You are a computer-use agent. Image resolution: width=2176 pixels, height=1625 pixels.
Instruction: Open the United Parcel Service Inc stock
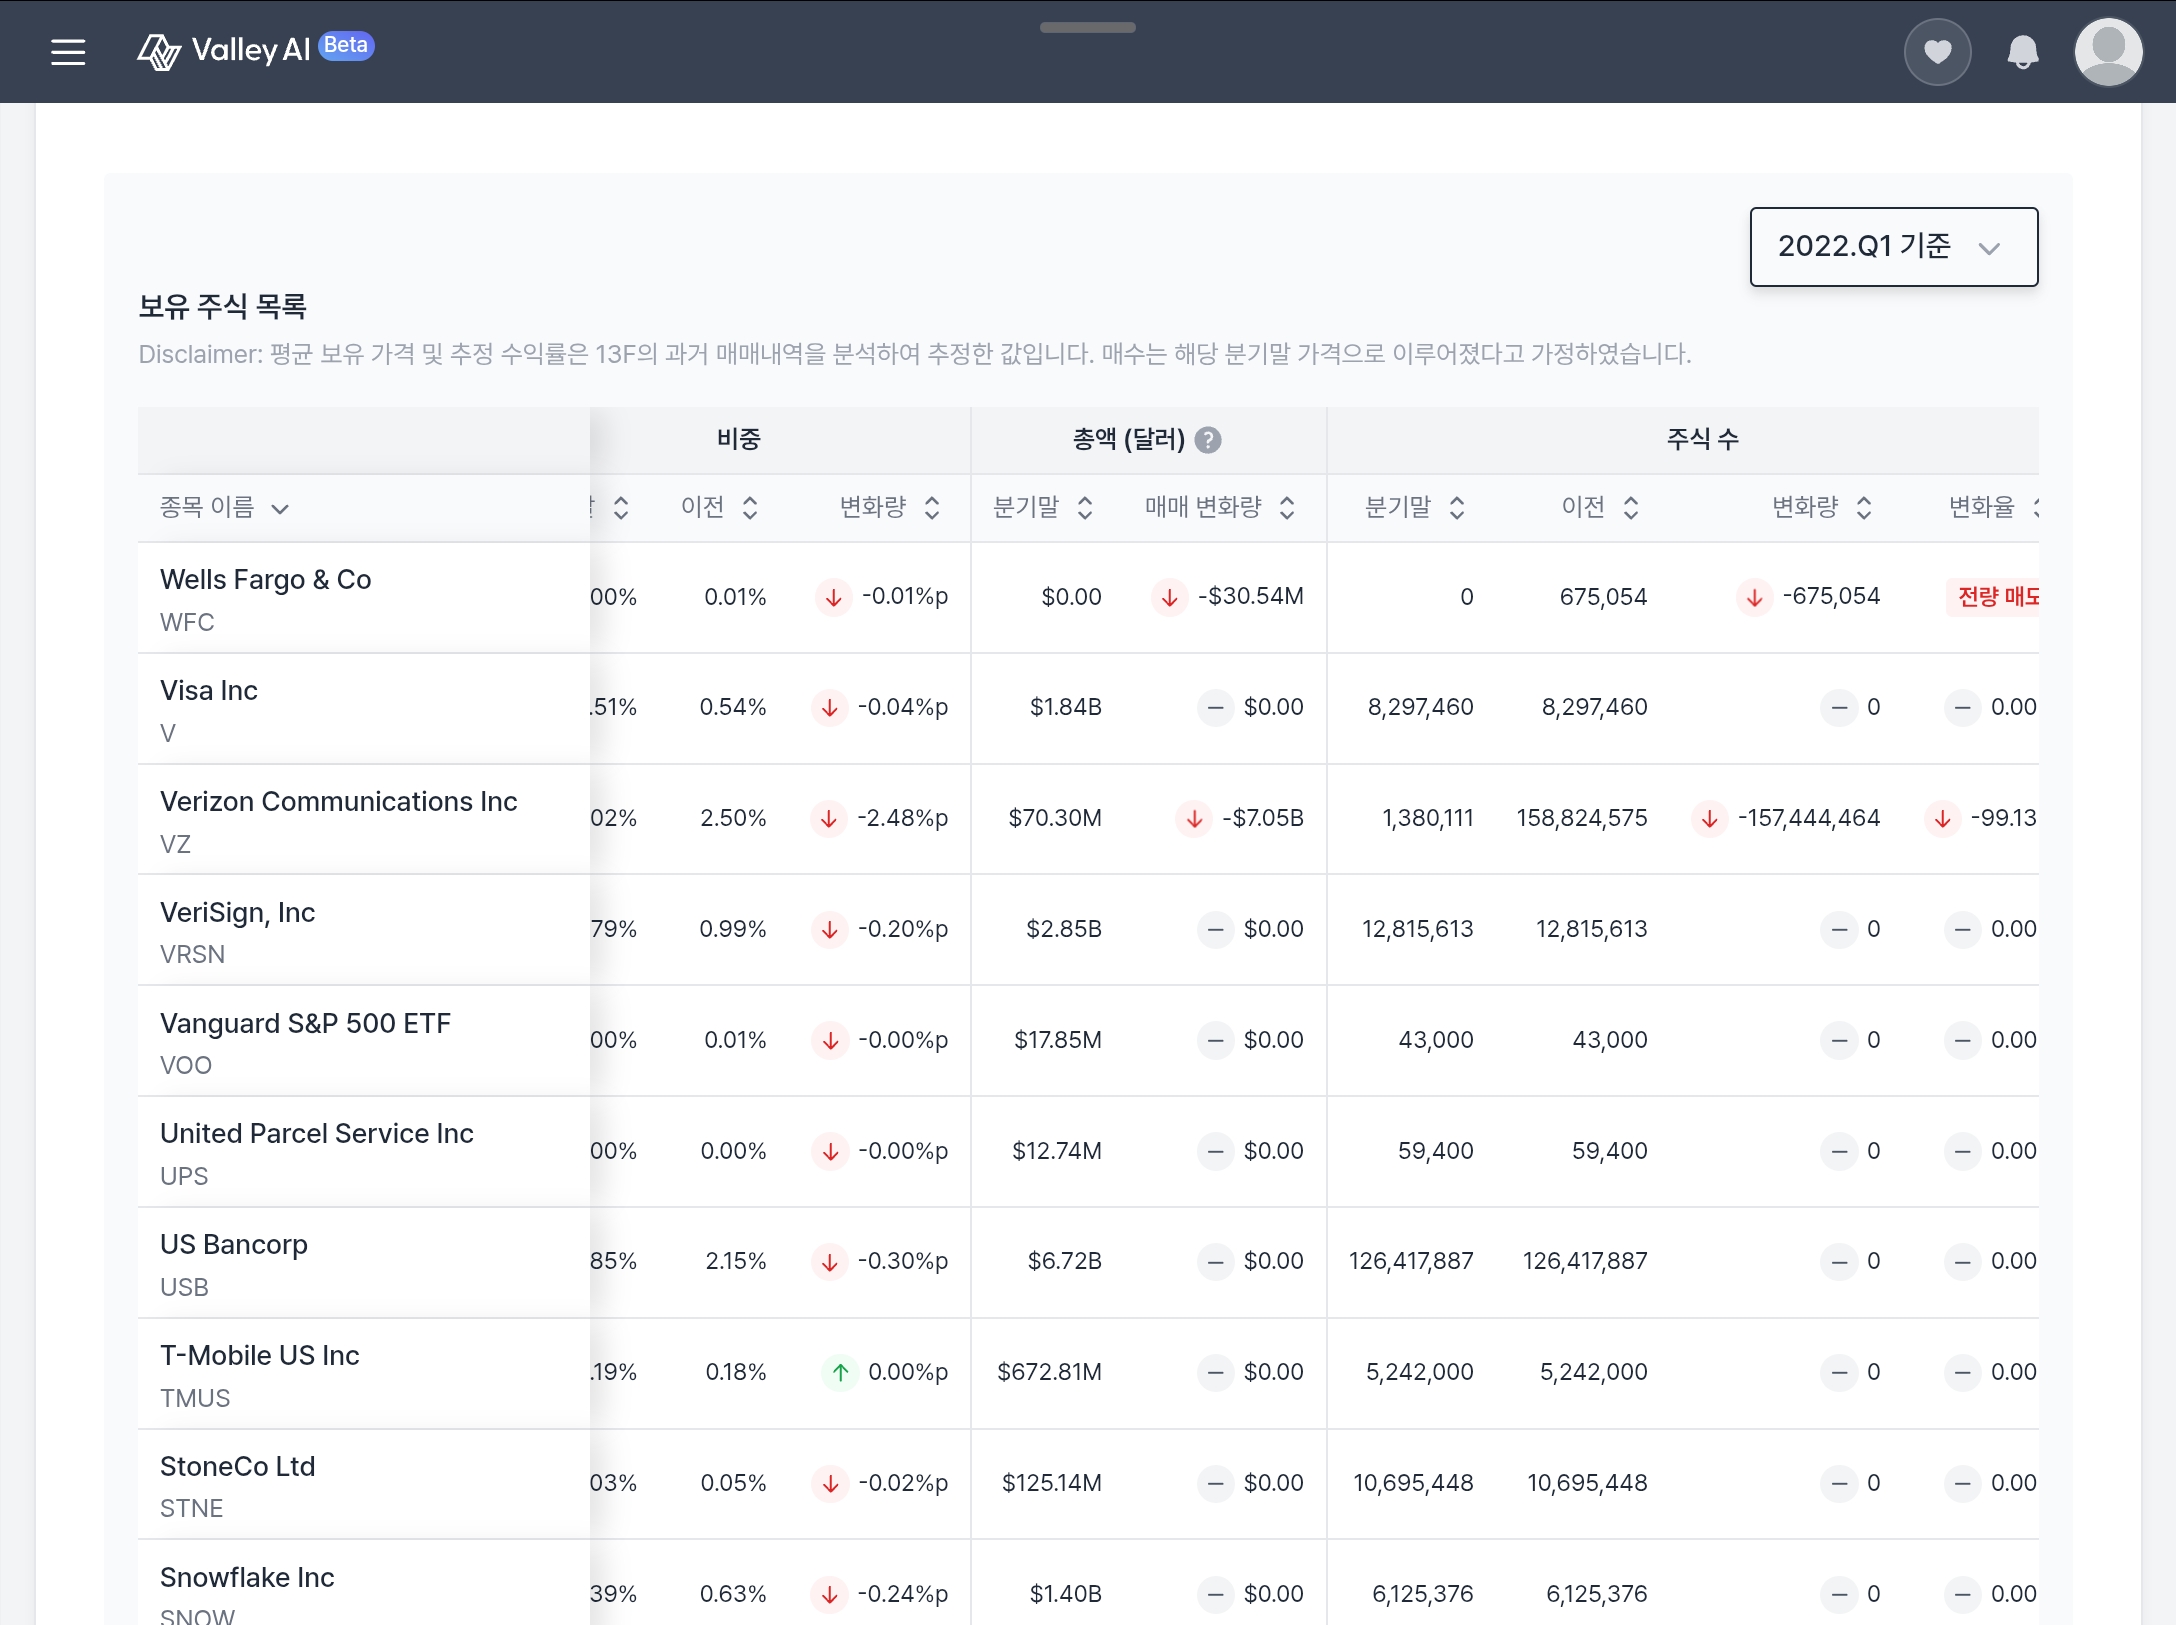point(316,1134)
